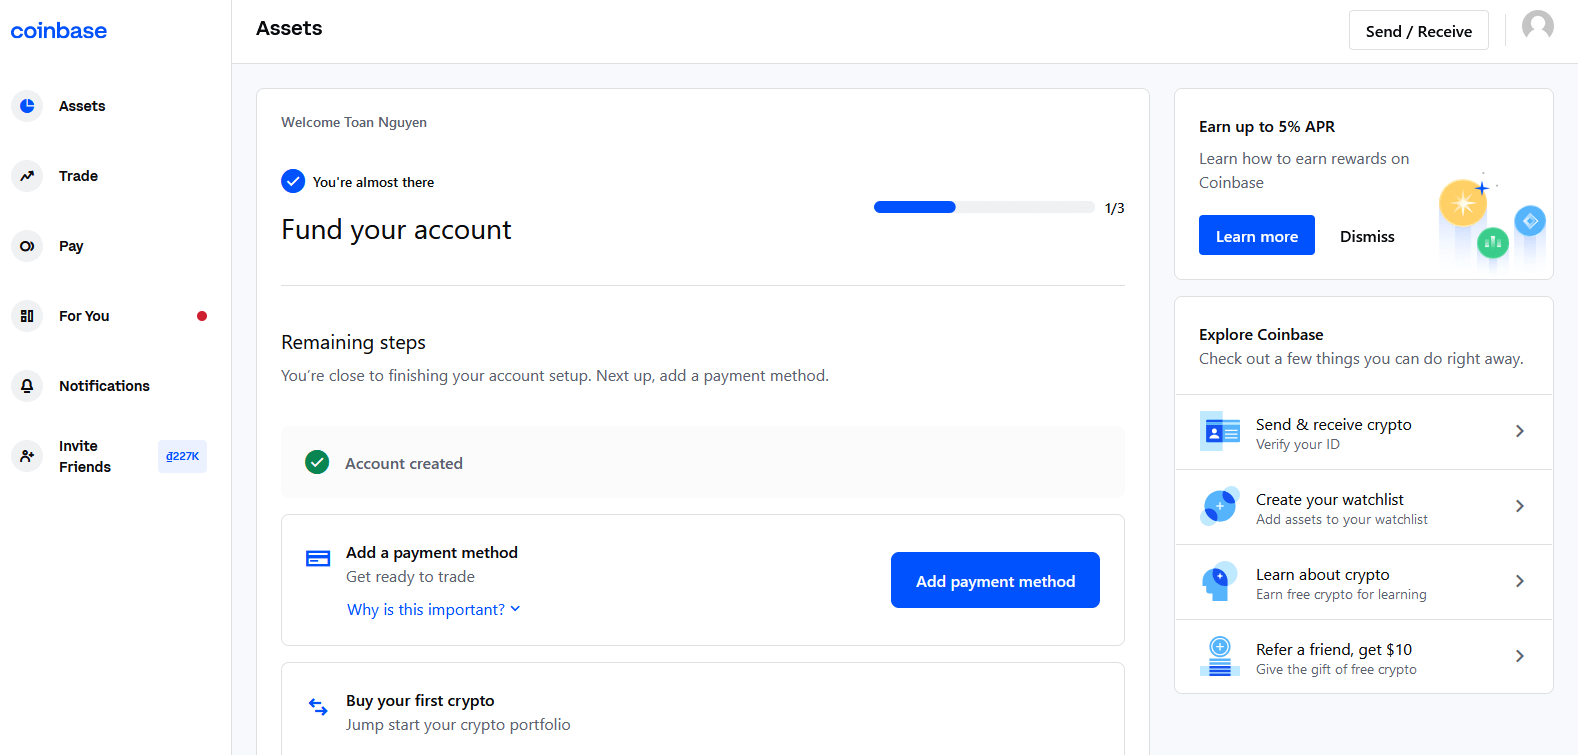Dismiss the Earn up to 5% APR card

(1367, 236)
